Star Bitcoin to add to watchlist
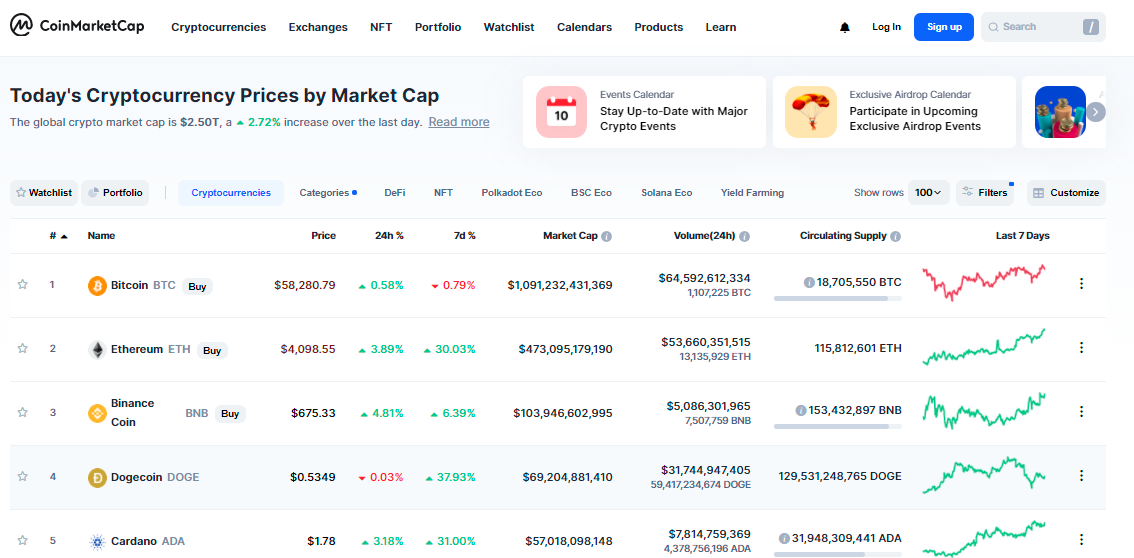This screenshot has width=1134, height=558. [x=22, y=285]
